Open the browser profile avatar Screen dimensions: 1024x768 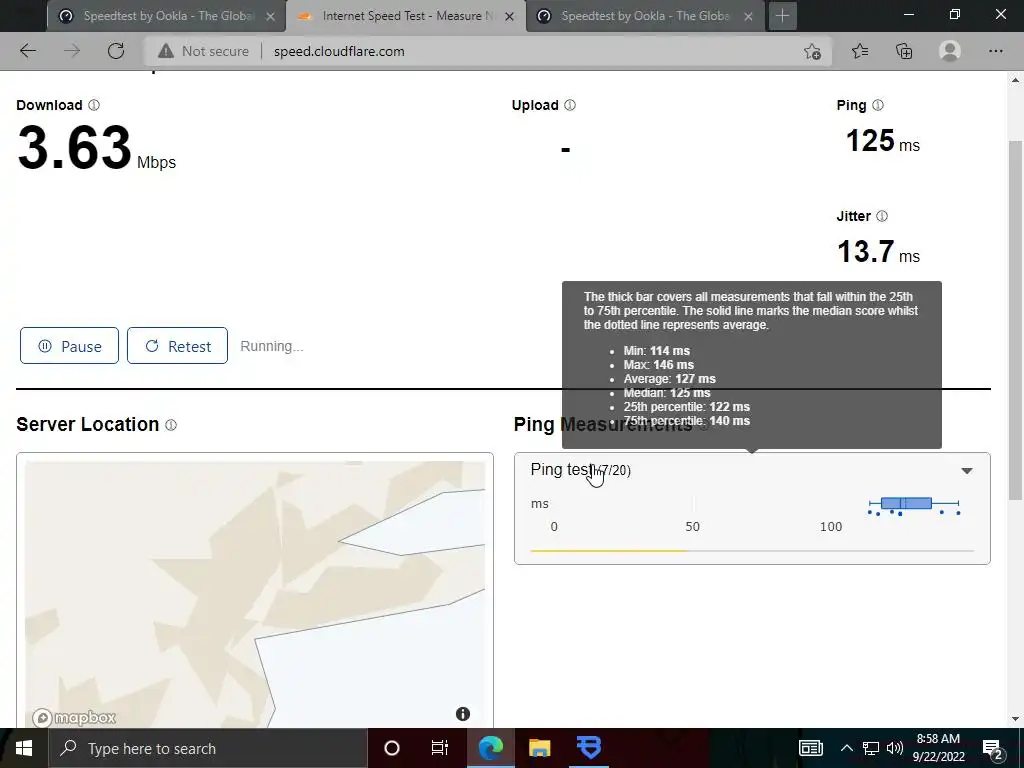click(950, 51)
